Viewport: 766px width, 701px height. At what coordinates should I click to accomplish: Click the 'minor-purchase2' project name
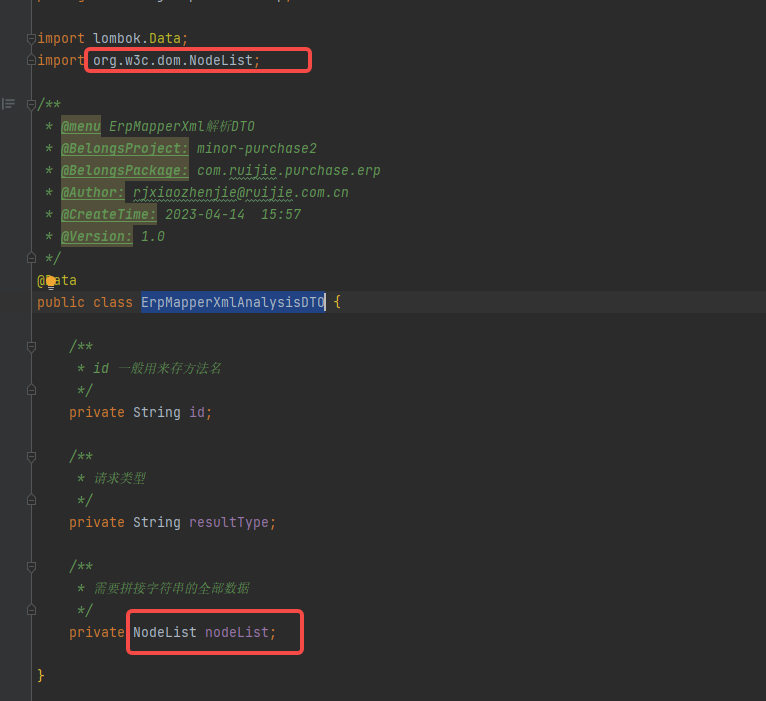[257, 148]
